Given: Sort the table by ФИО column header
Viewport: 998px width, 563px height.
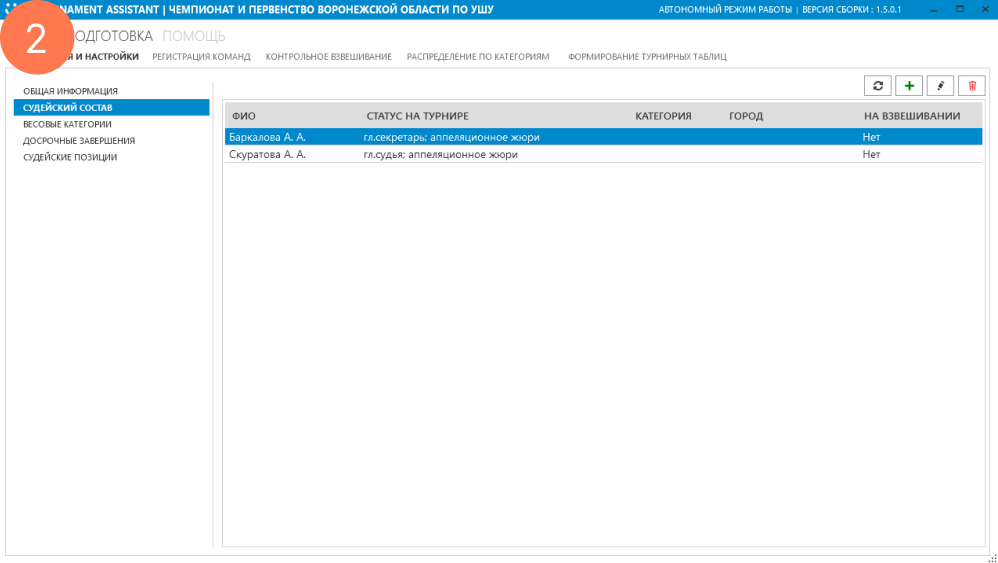Looking at the screenshot, I should pos(244,116).
